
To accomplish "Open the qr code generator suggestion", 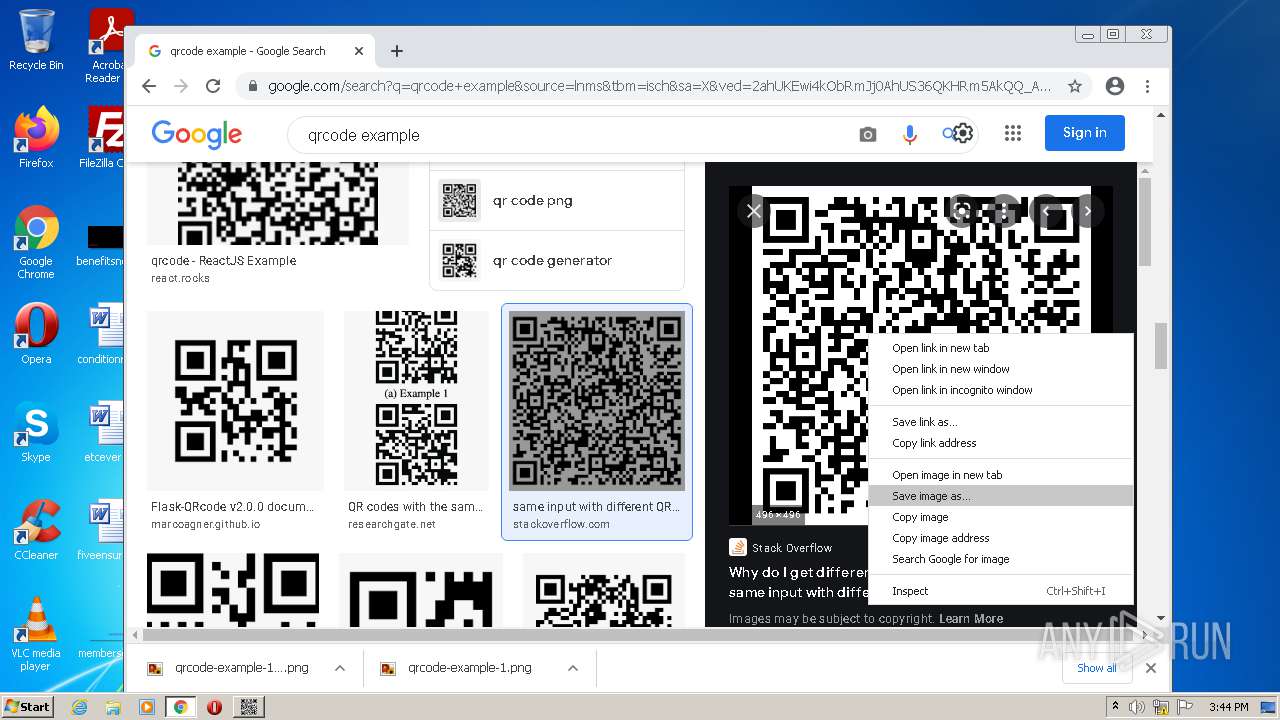I will (x=557, y=260).
